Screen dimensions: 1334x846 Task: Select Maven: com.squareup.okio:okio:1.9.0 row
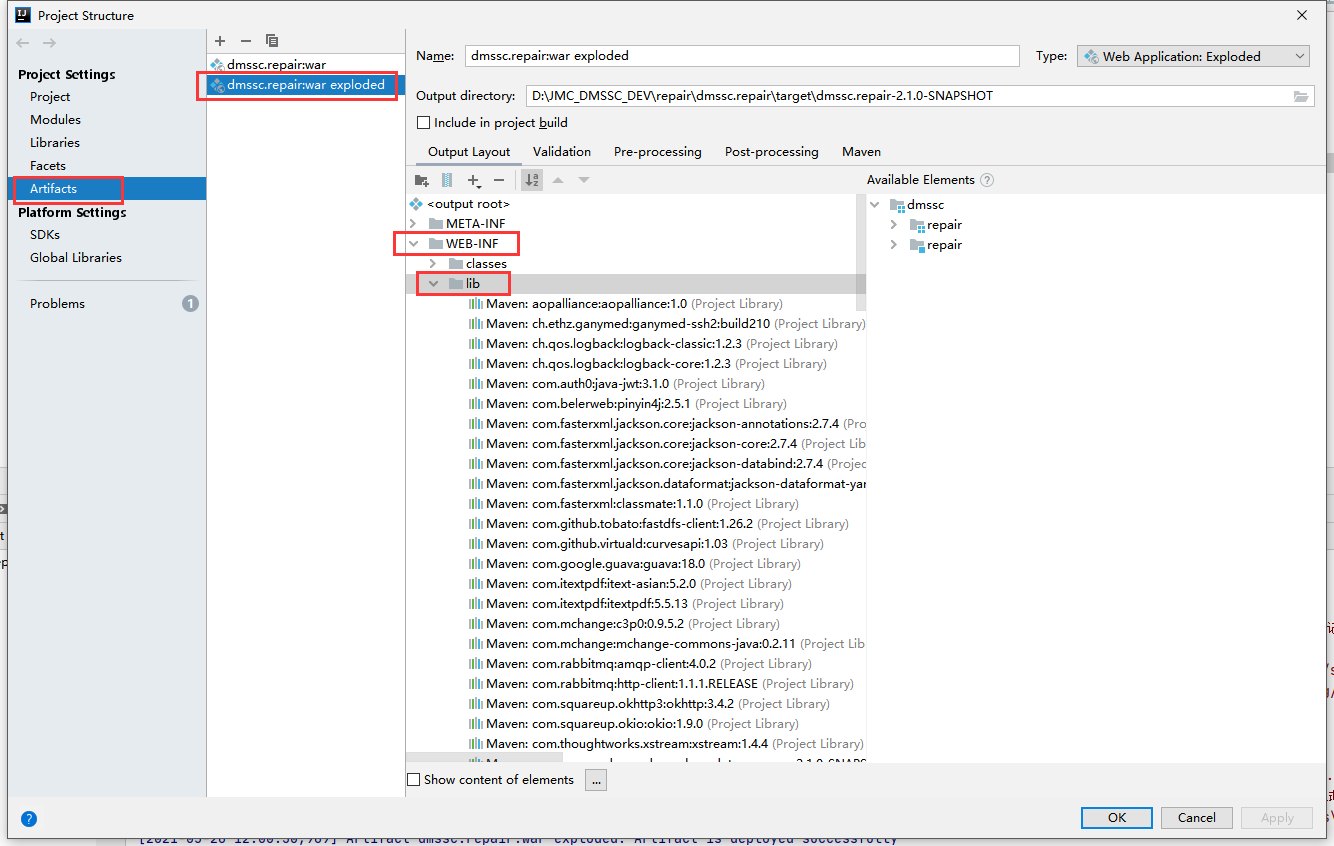coord(636,724)
